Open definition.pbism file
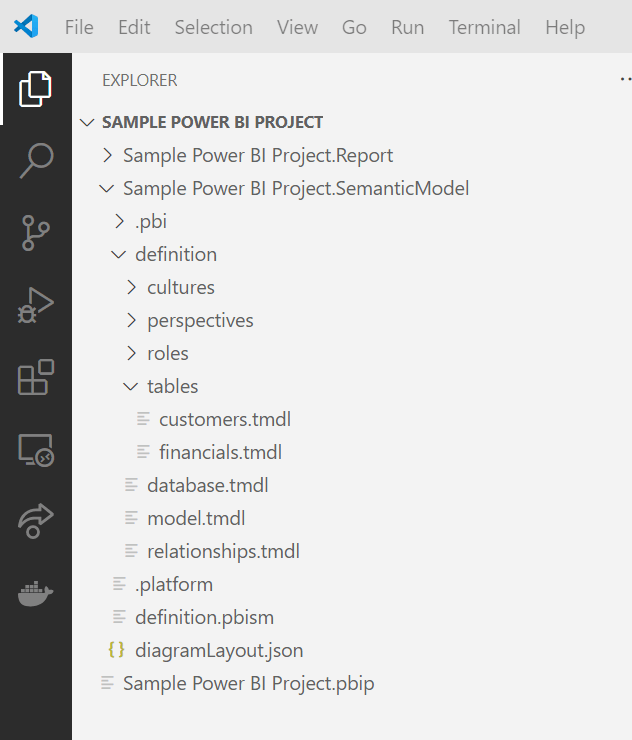 [x=204, y=617]
